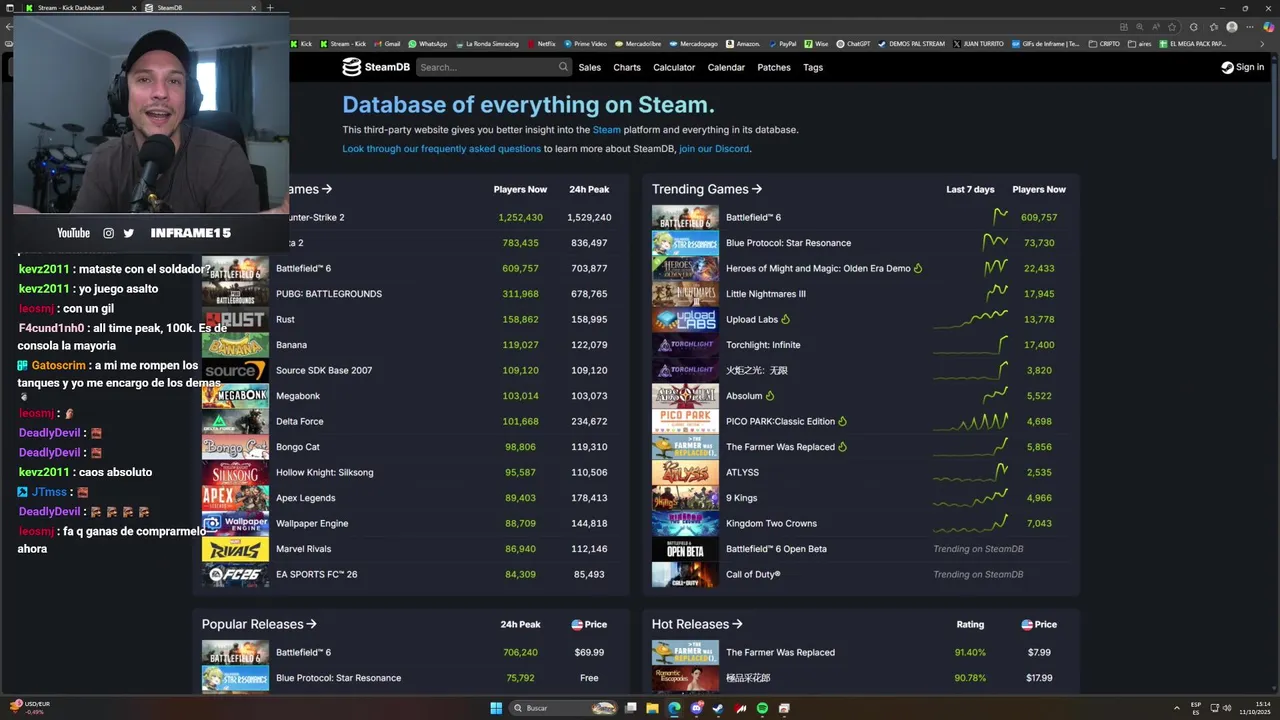Open the Instagram icon on stream overlay
The image size is (1280, 720).
point(108,233)
